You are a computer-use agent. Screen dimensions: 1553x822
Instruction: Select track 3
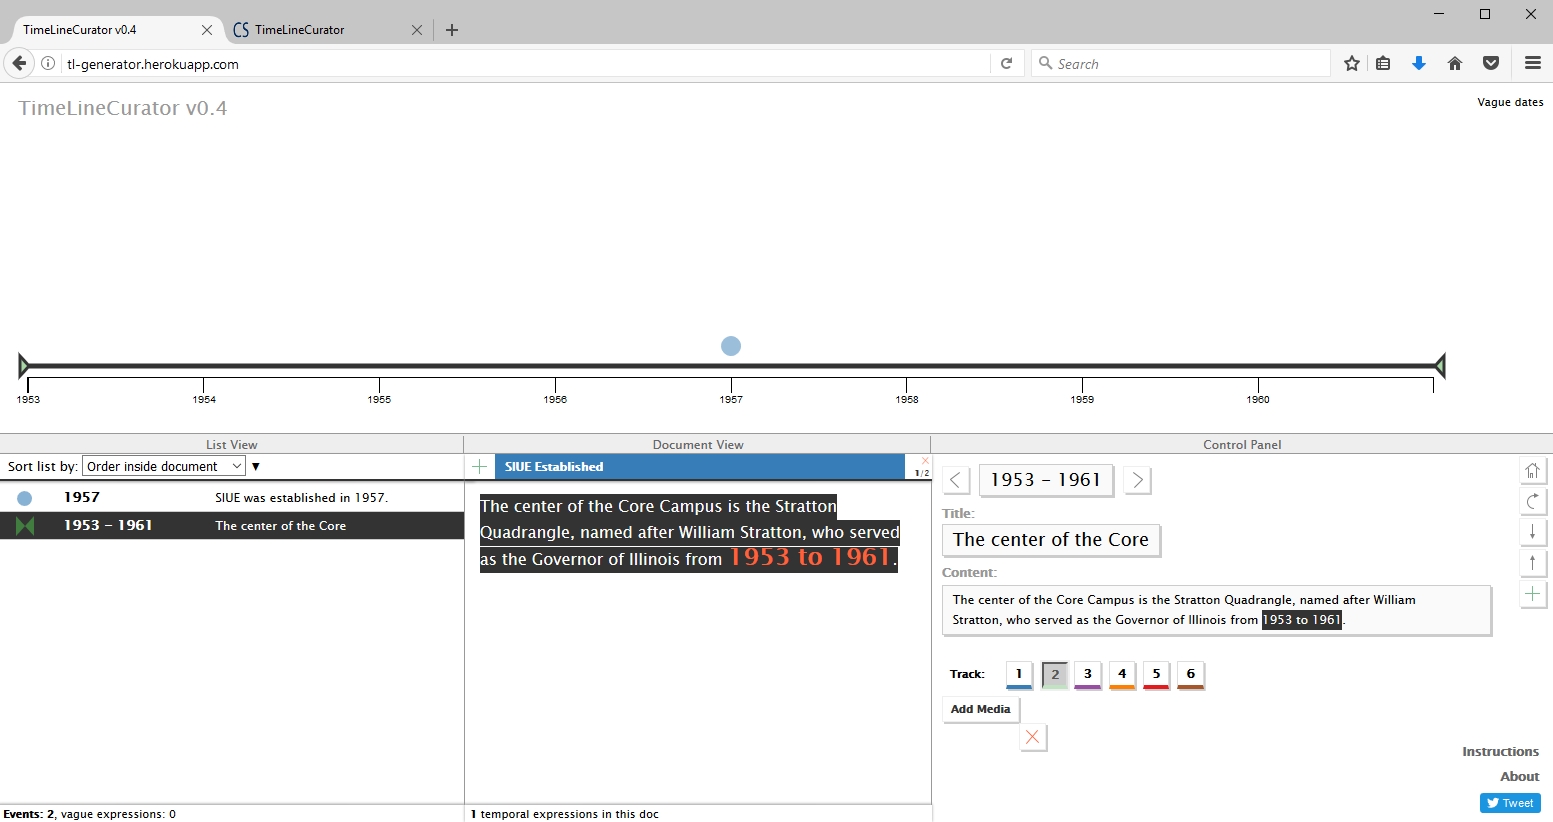click(x=1088, y=675)
